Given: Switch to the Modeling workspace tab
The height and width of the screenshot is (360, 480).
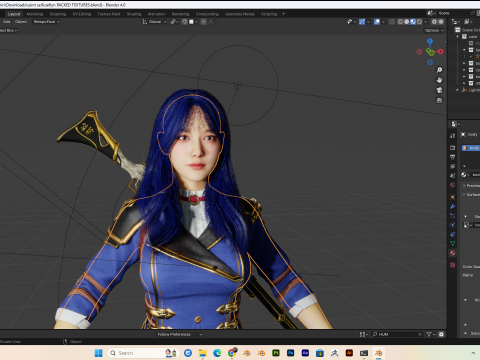Looking at the screenshot, I should coord(35,14).
